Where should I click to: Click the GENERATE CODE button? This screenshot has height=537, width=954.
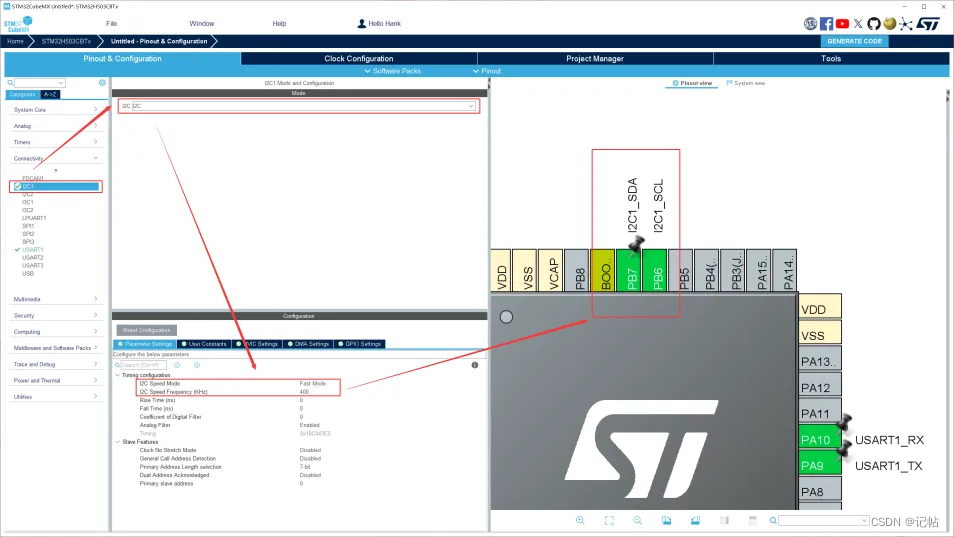click(854, 41)
